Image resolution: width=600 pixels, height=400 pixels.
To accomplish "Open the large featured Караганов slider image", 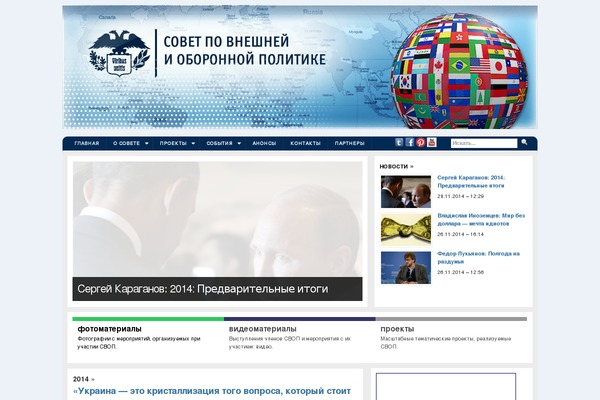I will coord(217,219).
